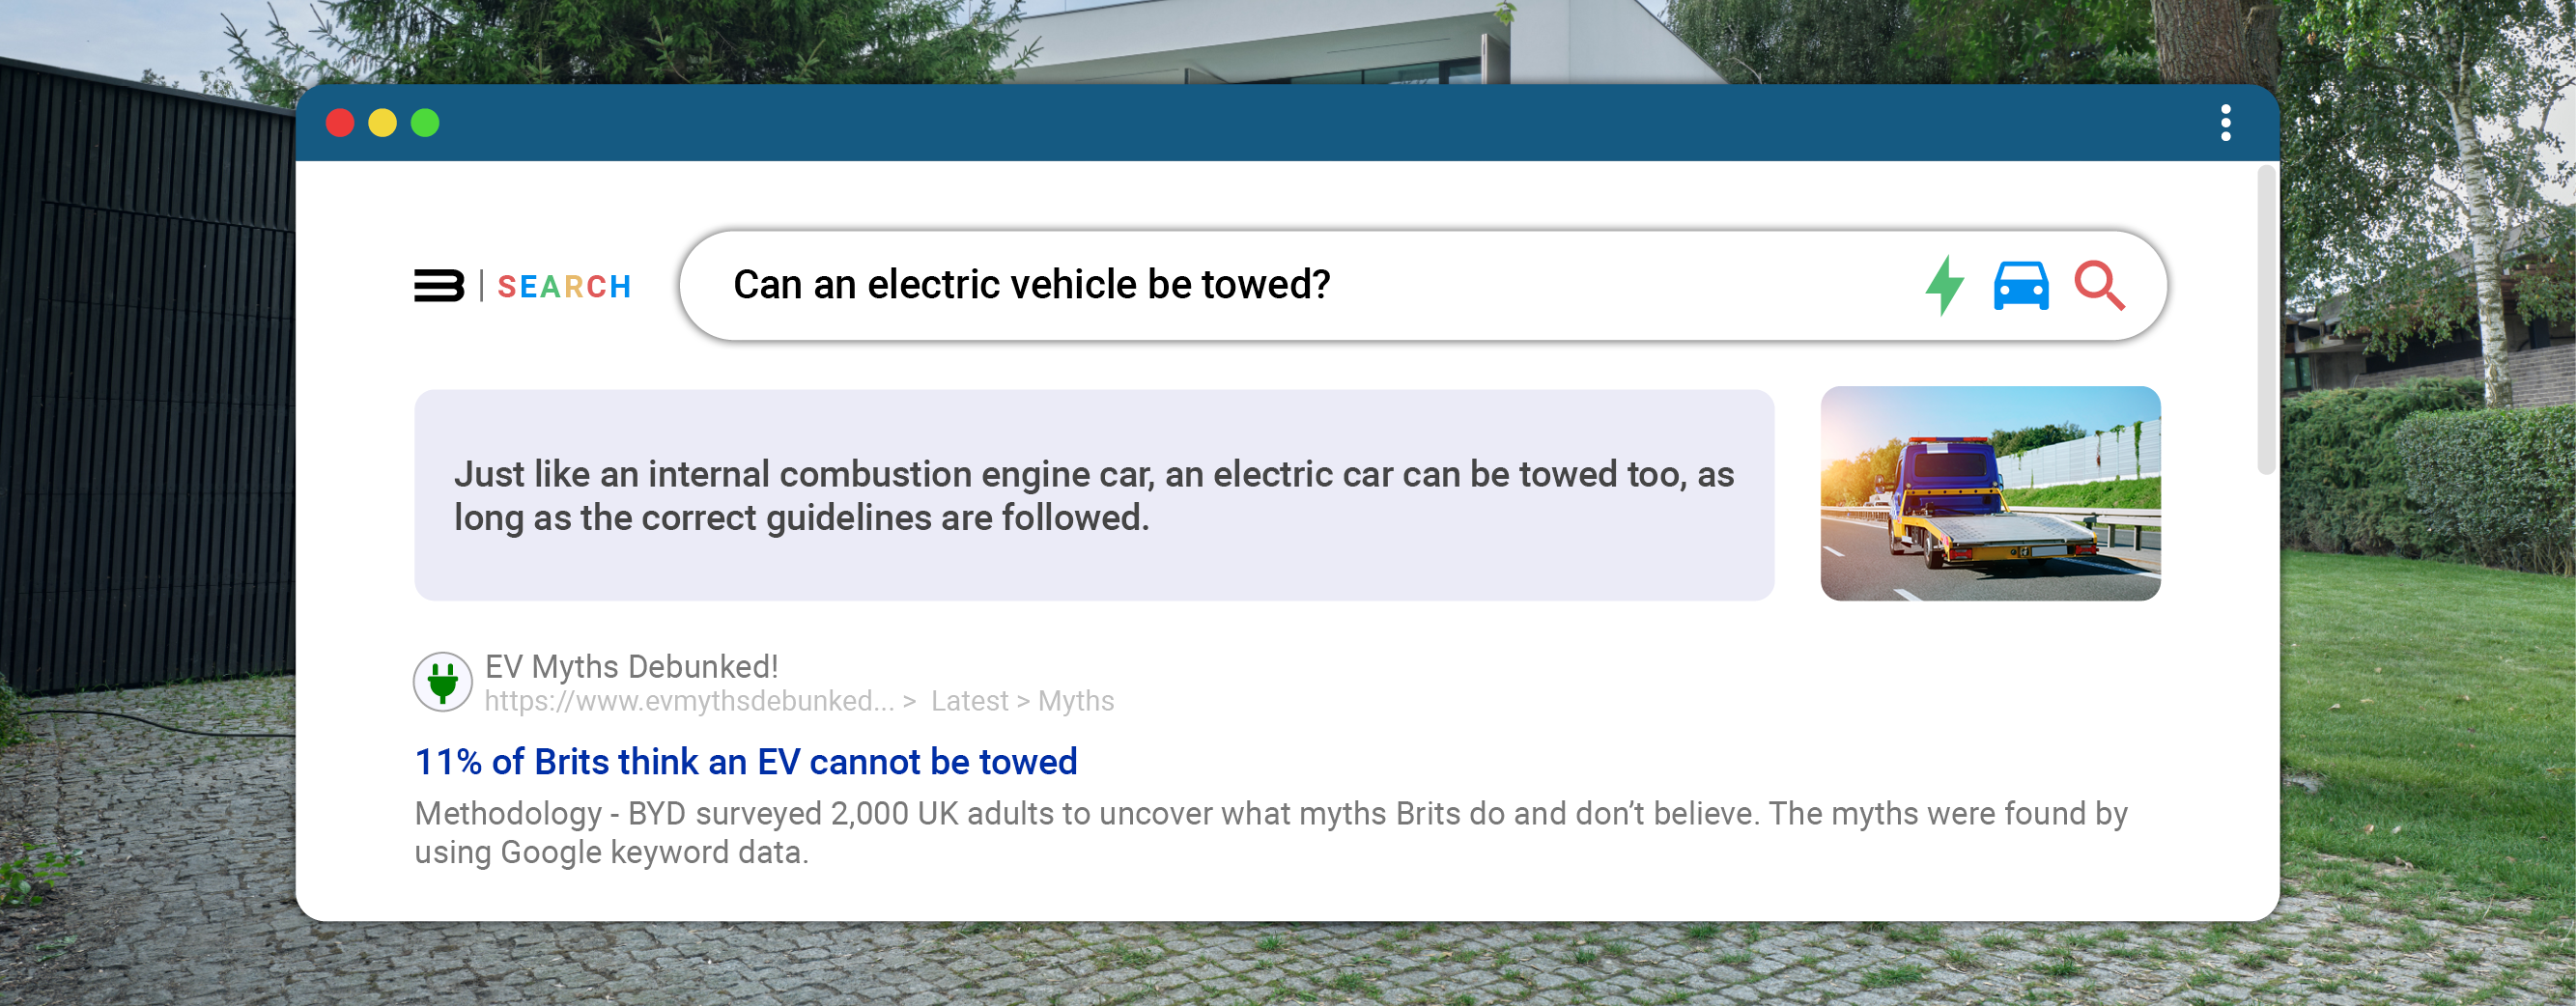Select the "Myths" breadcrumb
The width and height of the screenshot is (2576, 1006).
1075,701
